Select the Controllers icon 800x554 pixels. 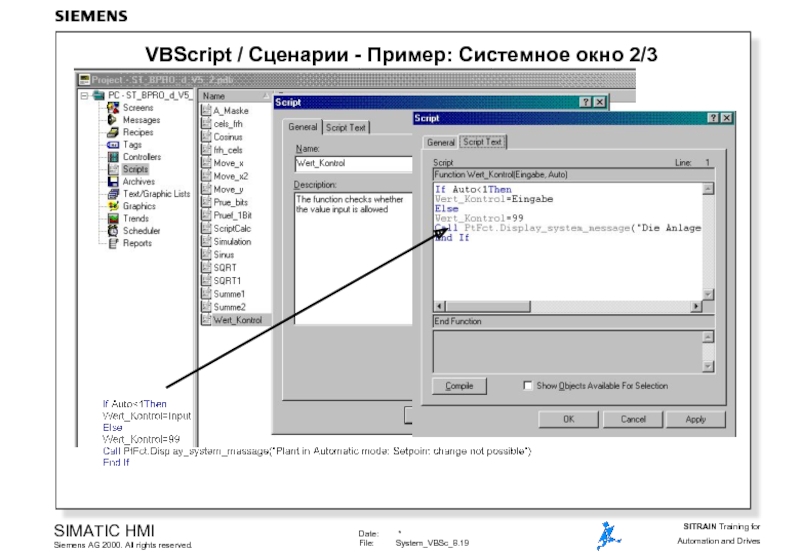(x=113, y=157)
